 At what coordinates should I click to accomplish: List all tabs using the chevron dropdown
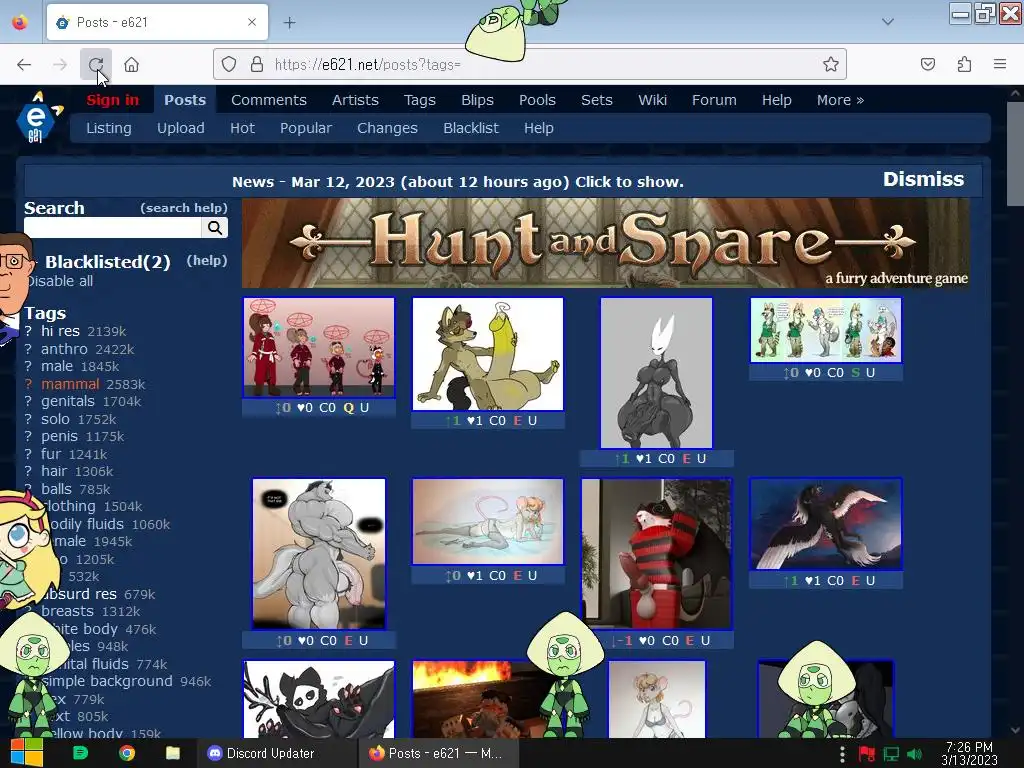[x=888, y=22]
